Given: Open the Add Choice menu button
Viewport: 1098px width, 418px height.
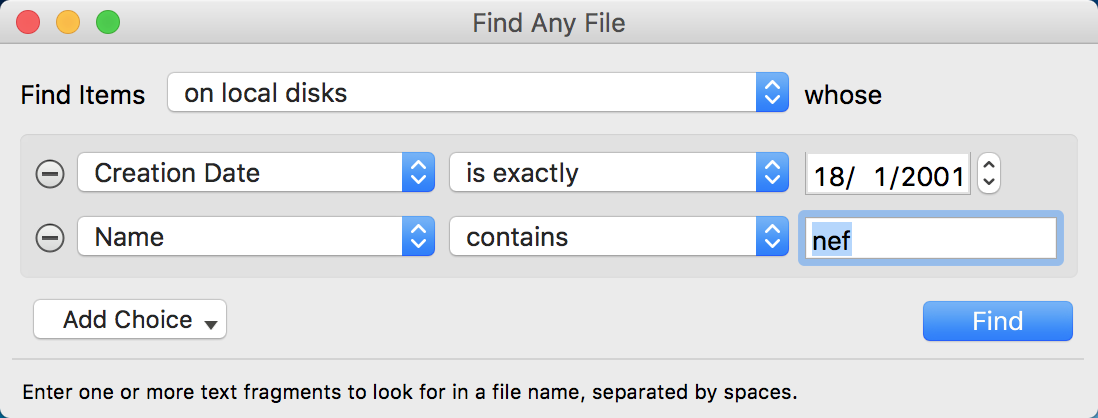Looking at the screenshot, I should pos(130,320).
